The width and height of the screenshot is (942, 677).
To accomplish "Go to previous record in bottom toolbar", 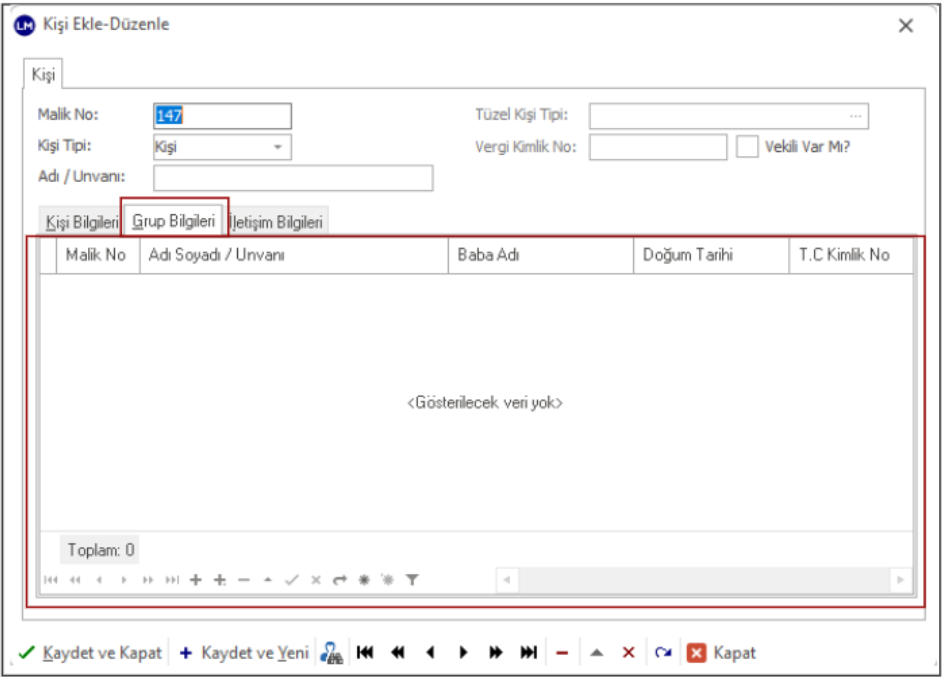I will (x=430, y=653).
